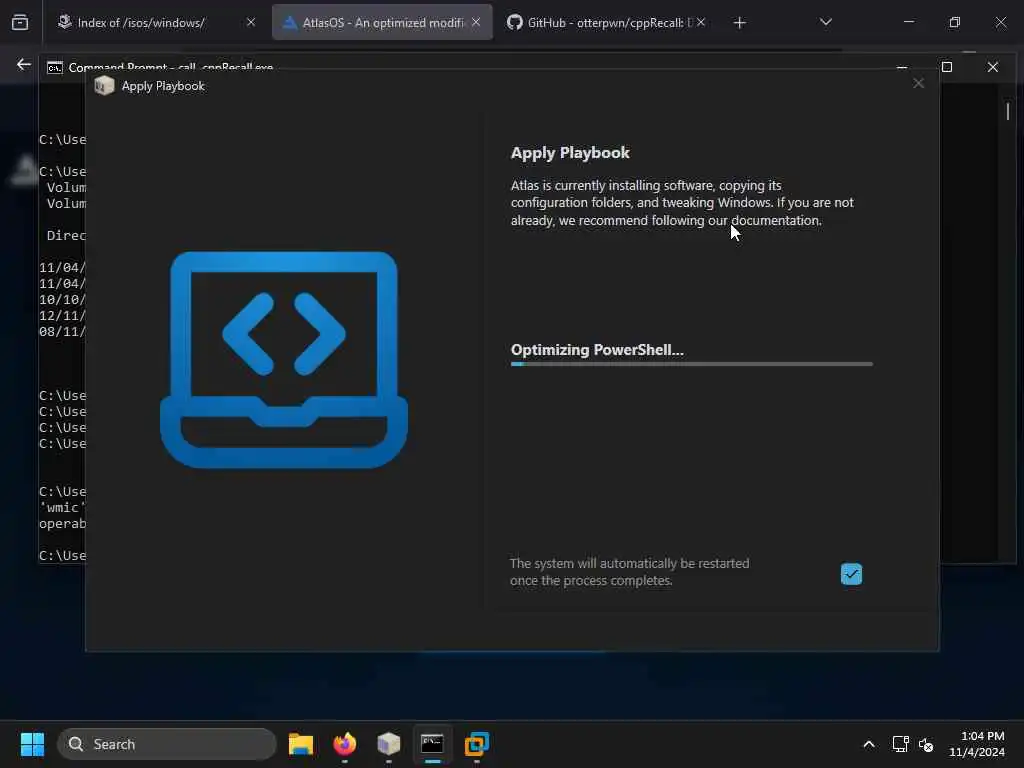Image resolution: width=1024 pixels, height=768 pixels.
Task: Close the Index of /isos/windows/ tab
Action: pyautogui.click(x=251, y=22)
